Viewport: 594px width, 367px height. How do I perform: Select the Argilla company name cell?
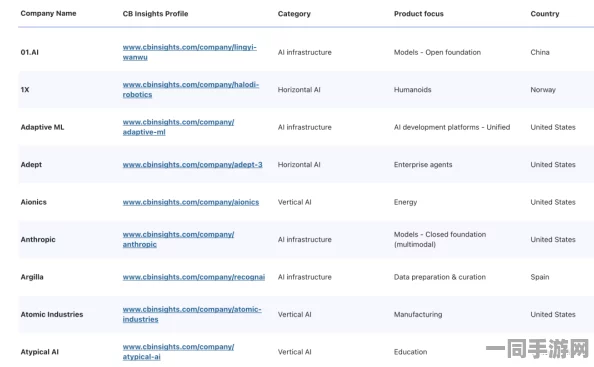pos(32,277)
